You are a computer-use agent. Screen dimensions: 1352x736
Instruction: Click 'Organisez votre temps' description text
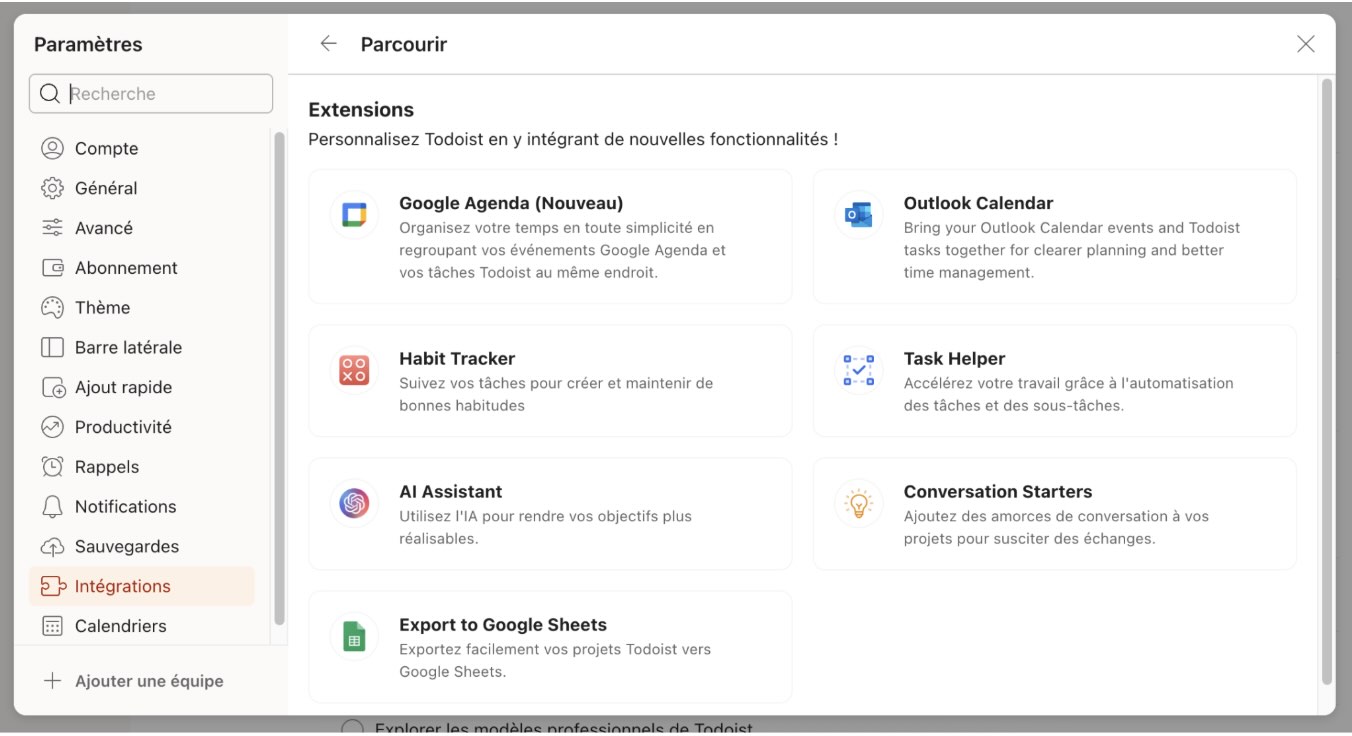coord(562,250)
